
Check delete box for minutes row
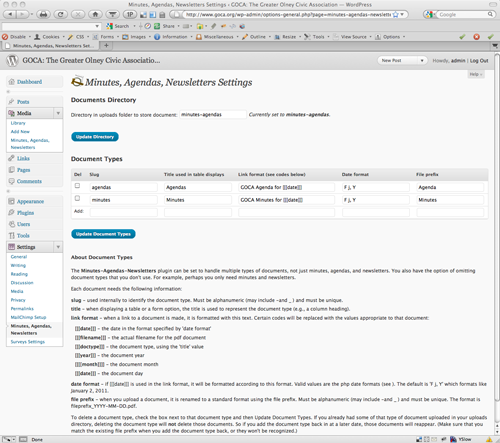click(x=77, y=198)
